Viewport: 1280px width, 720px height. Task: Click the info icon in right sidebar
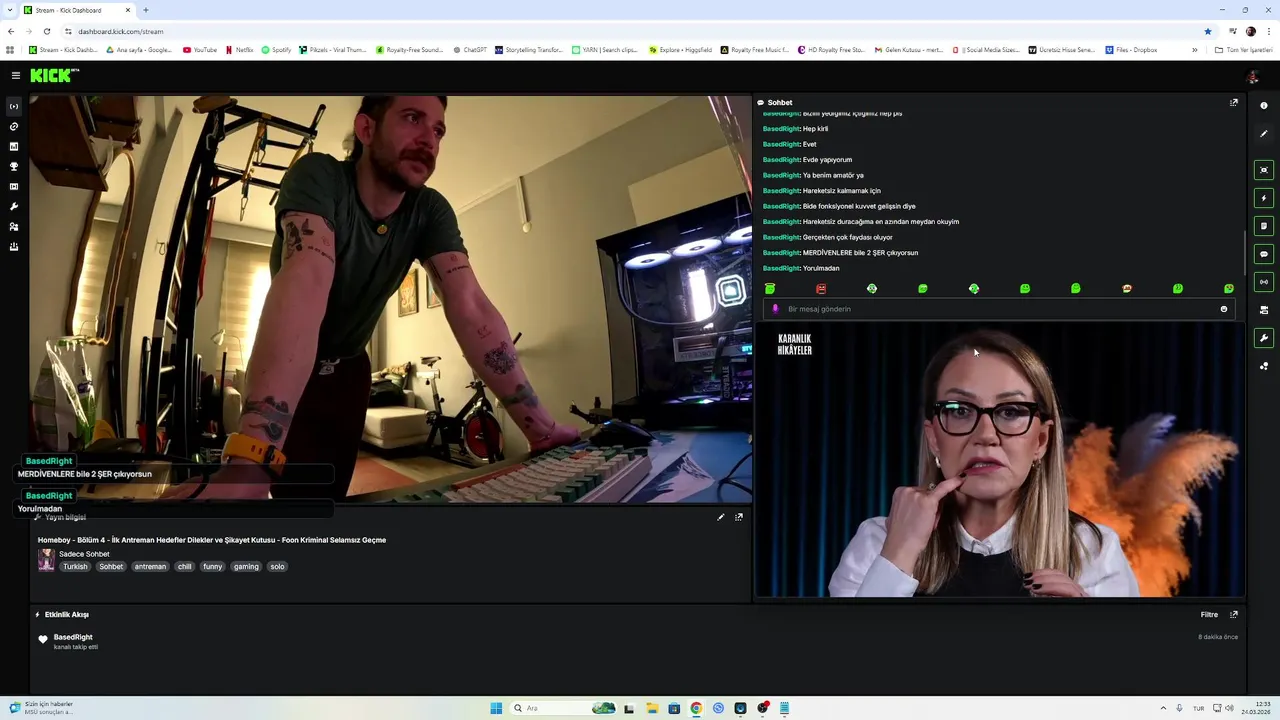1264,106
